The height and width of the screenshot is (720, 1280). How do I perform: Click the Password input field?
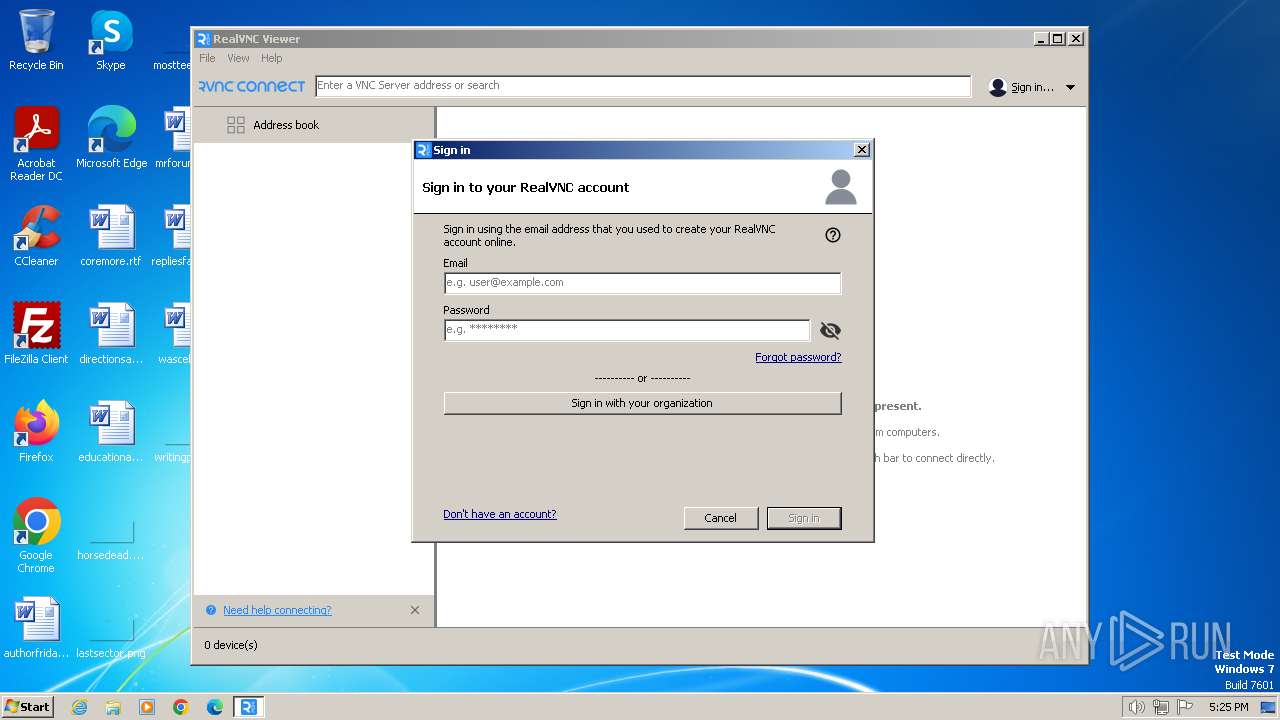627,330
